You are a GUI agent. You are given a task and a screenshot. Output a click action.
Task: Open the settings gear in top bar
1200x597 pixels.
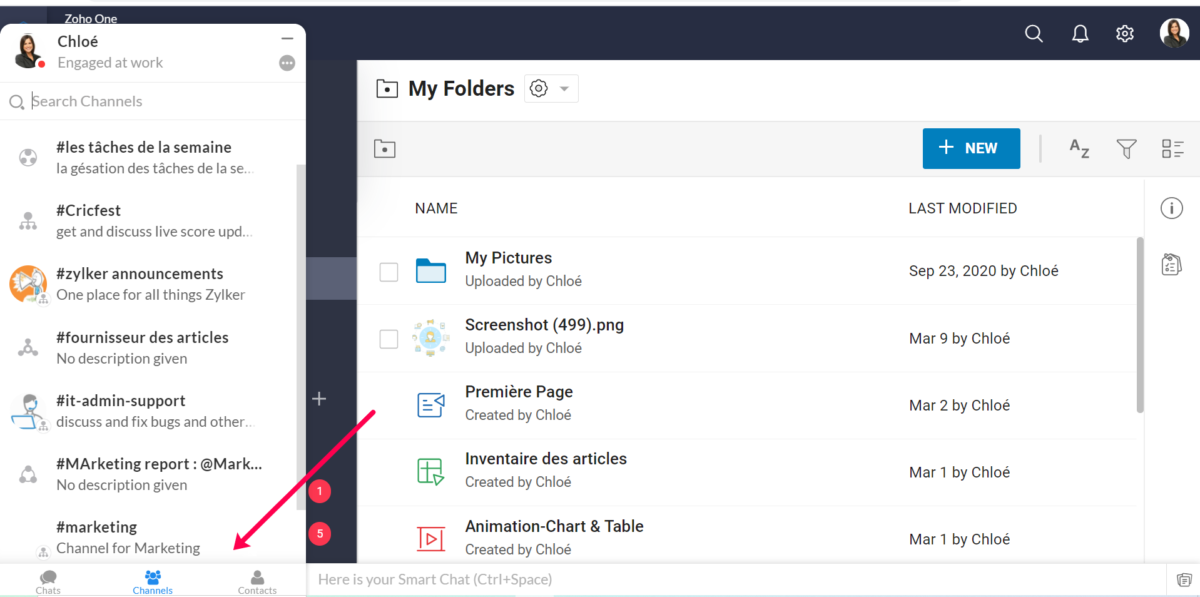tap(1125, 34)
